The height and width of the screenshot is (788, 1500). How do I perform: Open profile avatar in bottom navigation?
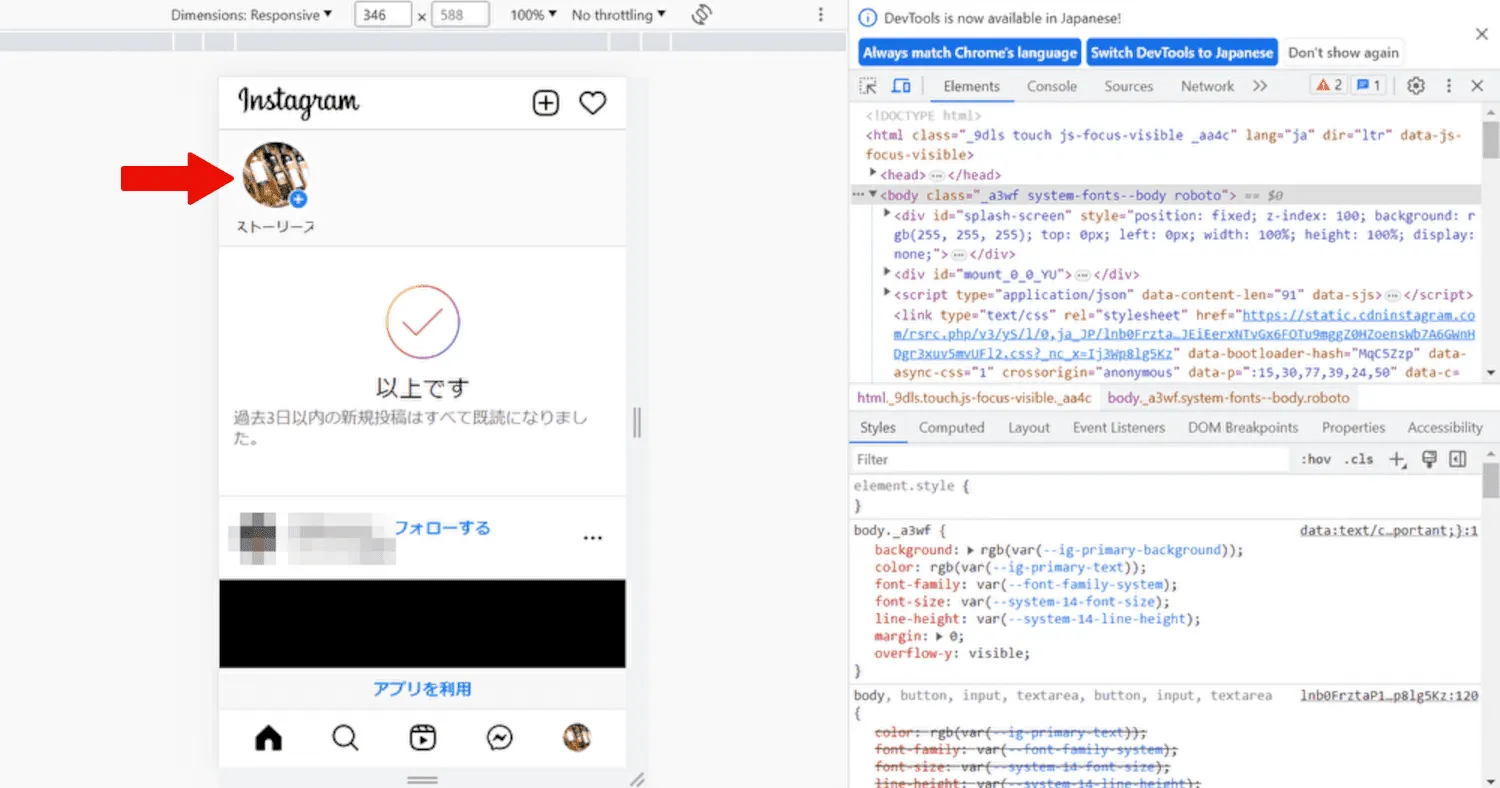(577, 738)
